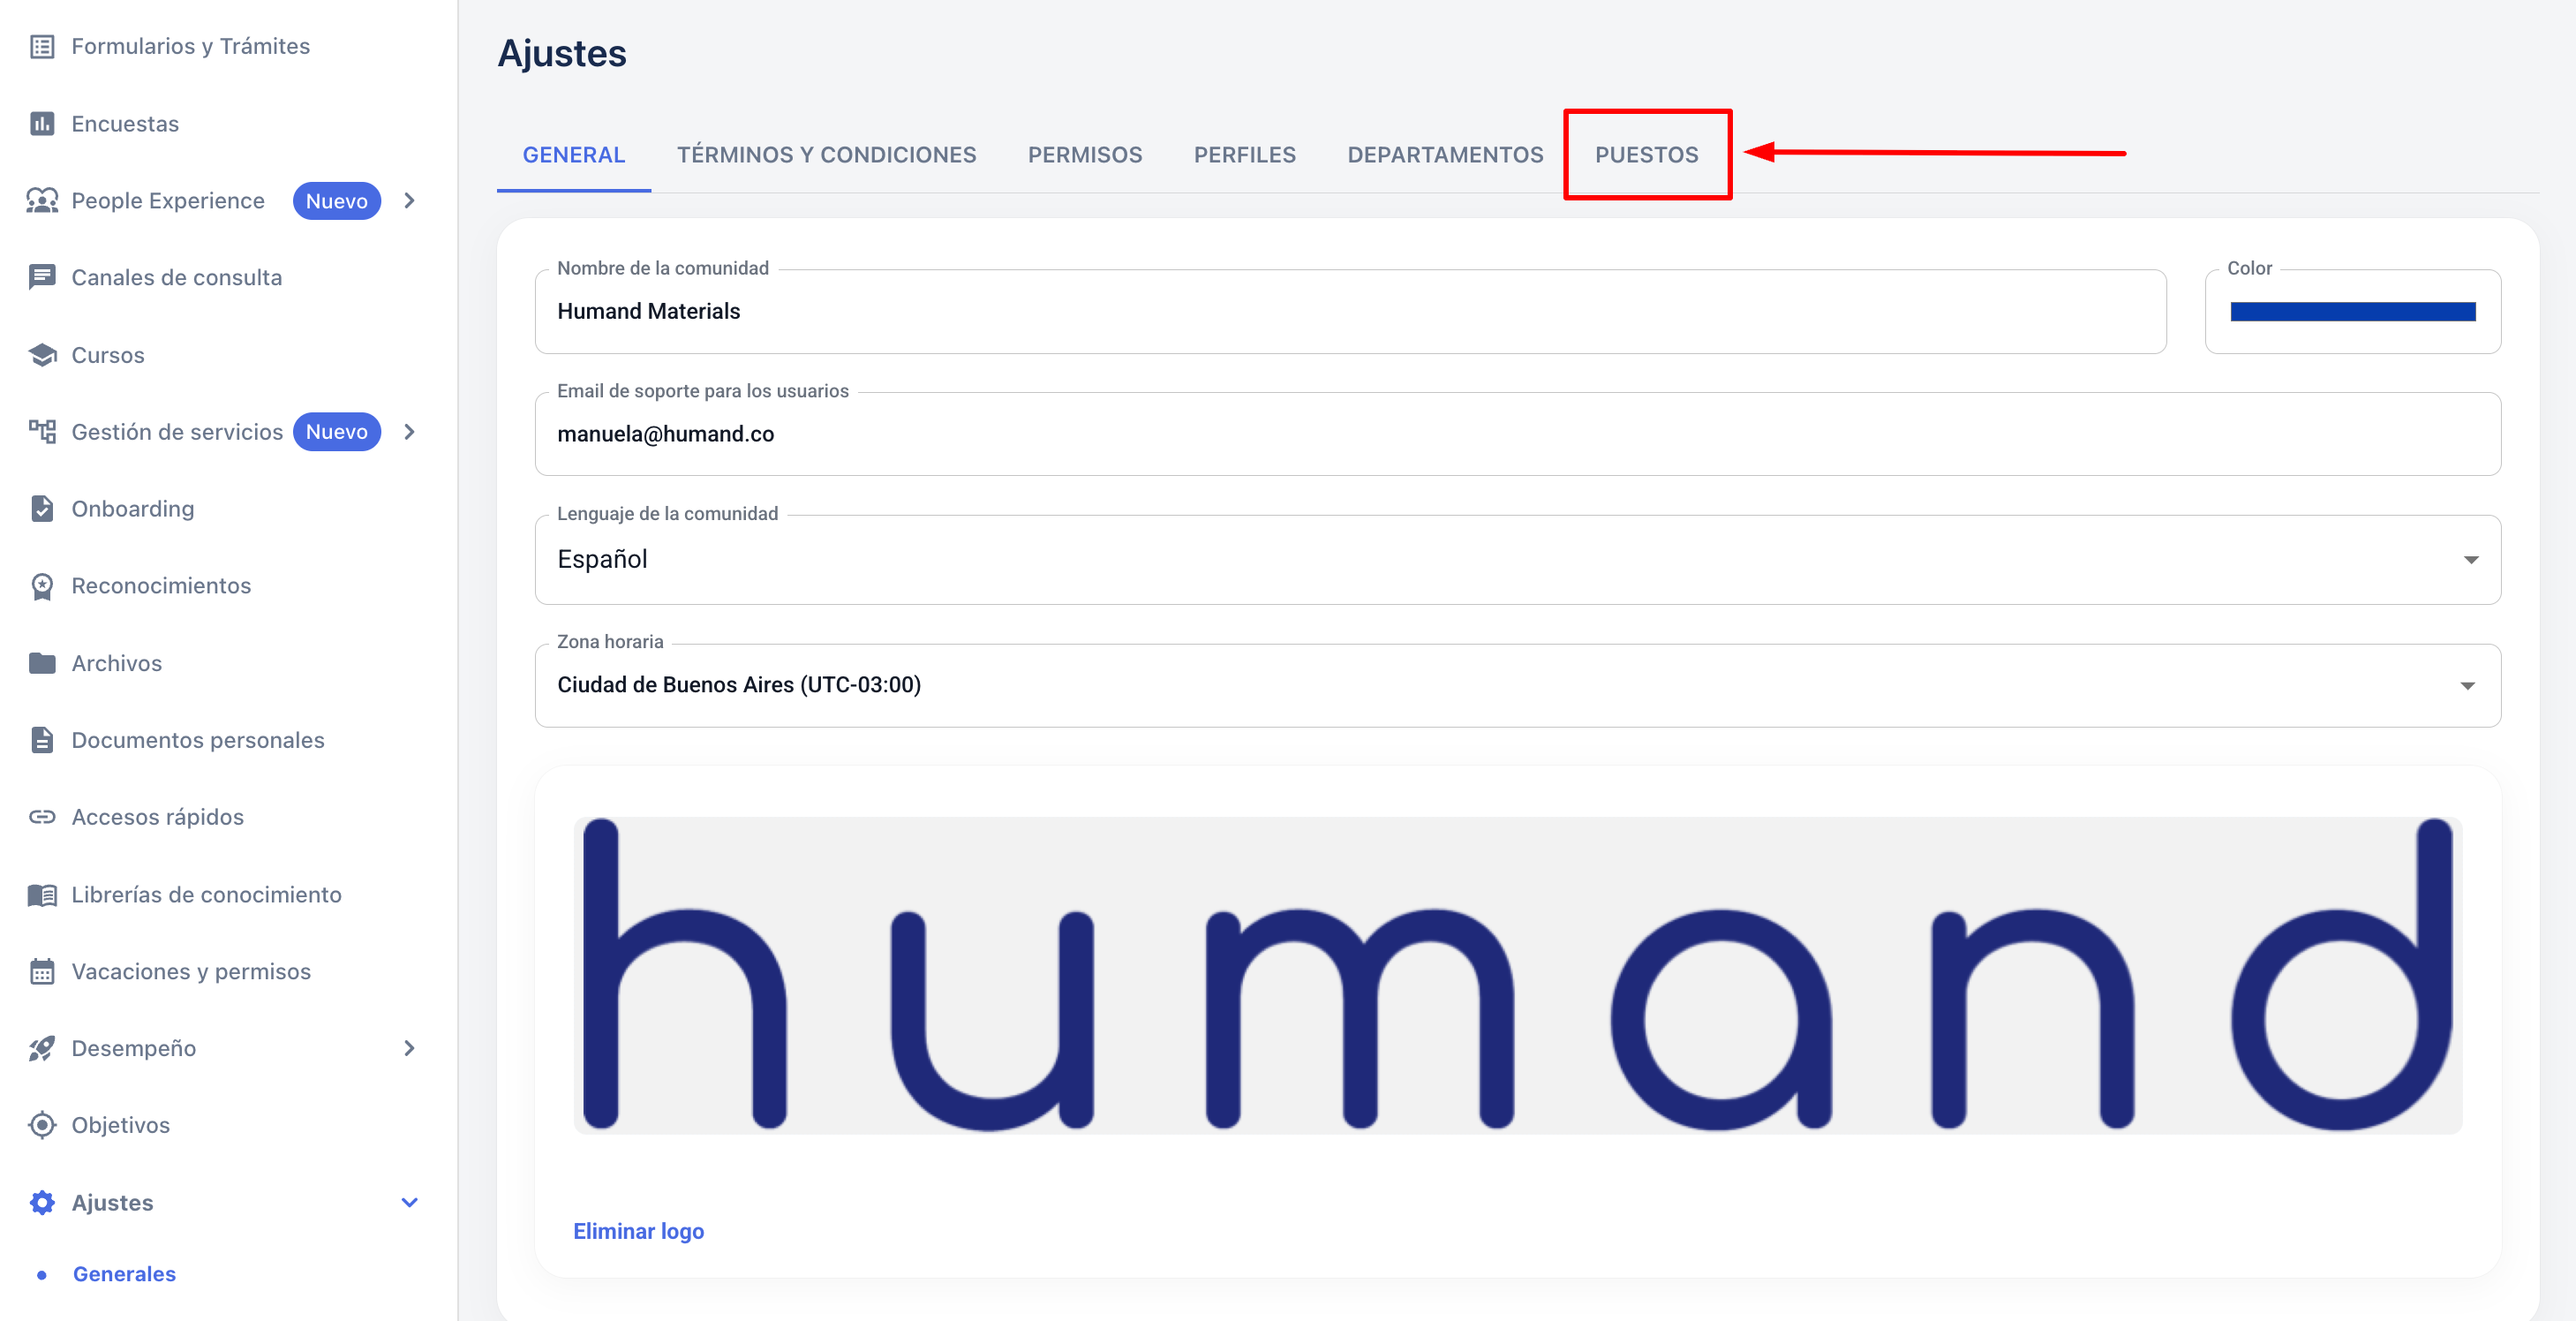Click the Librerías de conocimiento book icon

coord(42,894)
